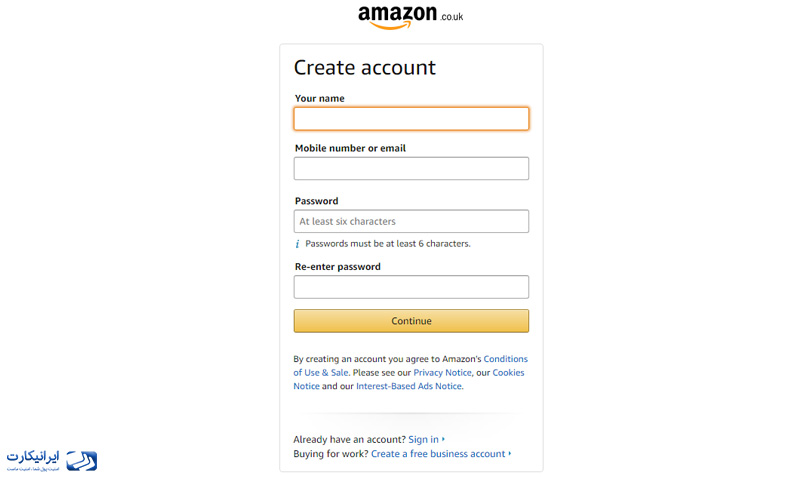800x477 pixels.
Task: Click the arrow after Create a free business account
Action: 510,454
